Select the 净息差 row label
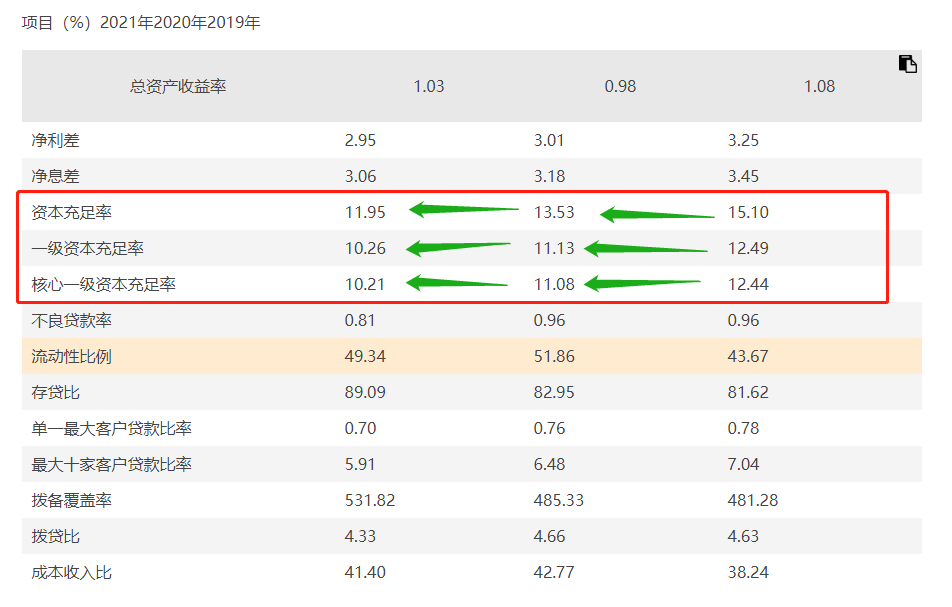 point(55,177)
